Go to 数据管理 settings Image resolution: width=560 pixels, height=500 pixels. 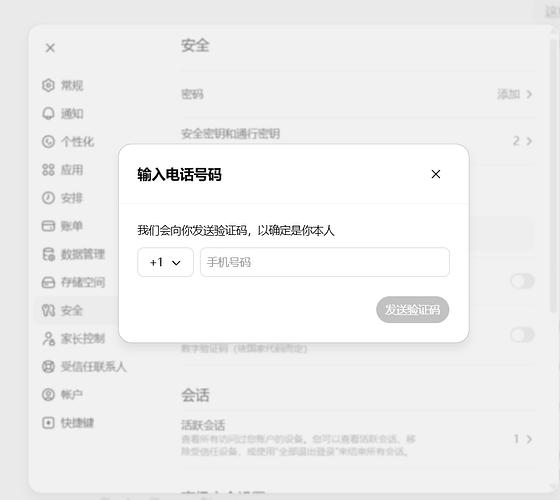pos(83,254)
